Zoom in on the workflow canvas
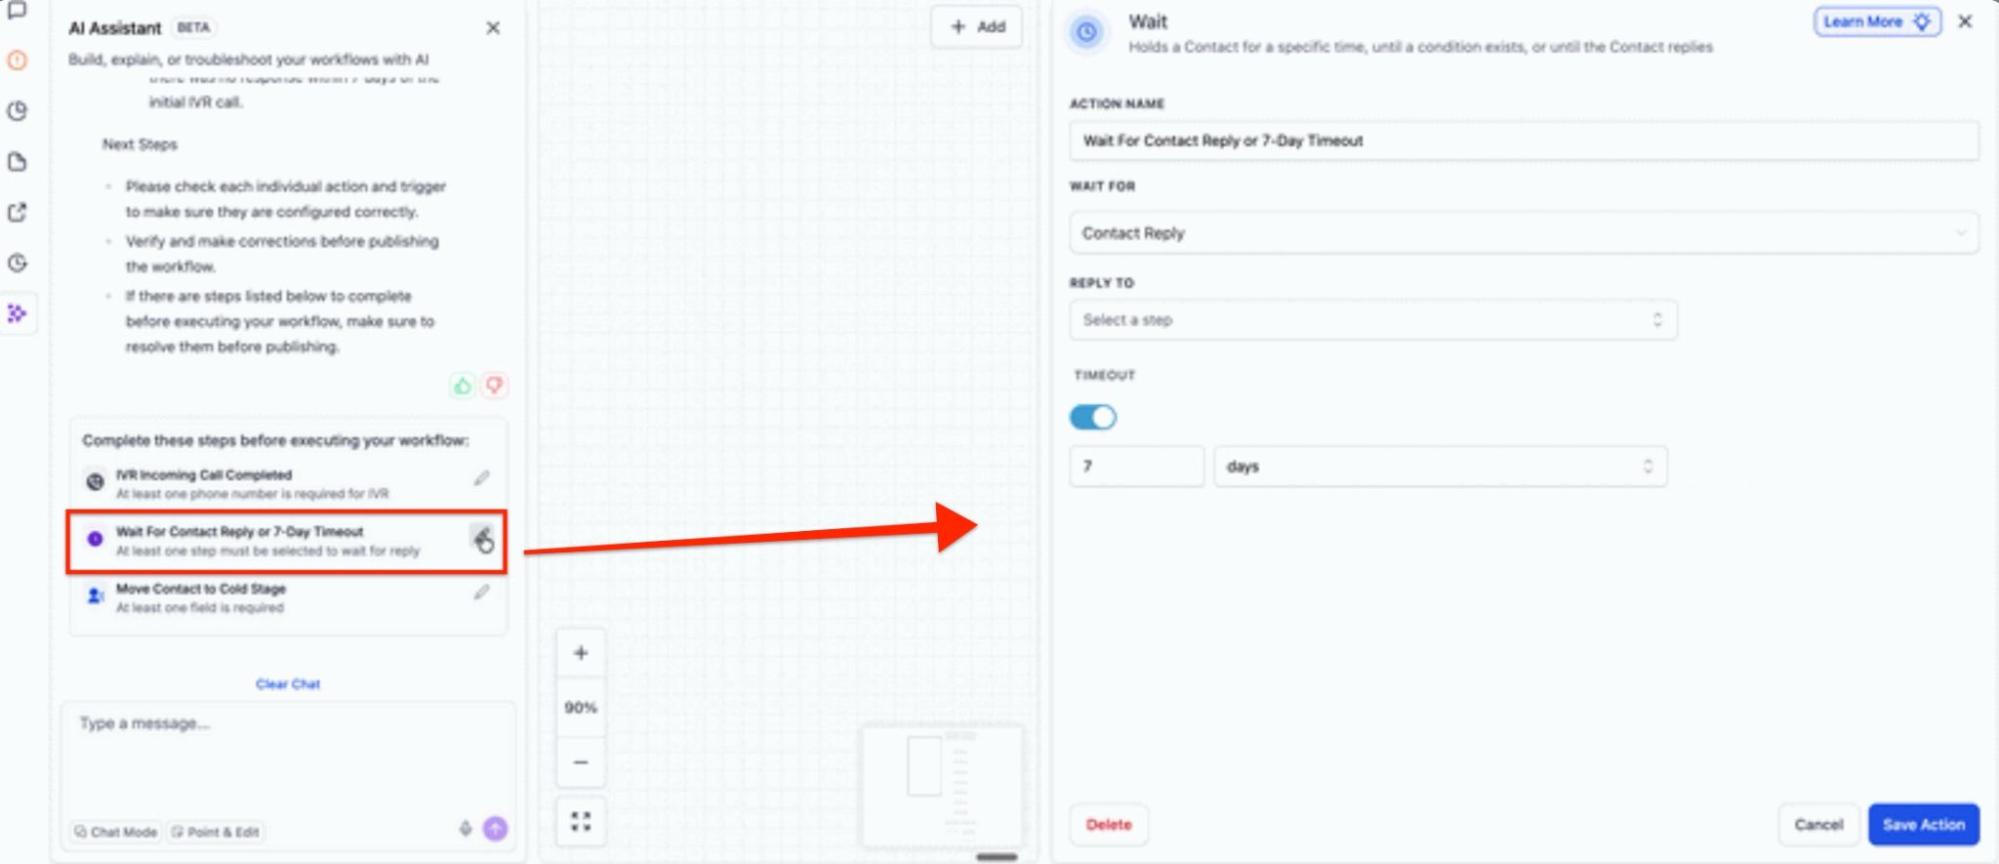 (x=581, y=653)
